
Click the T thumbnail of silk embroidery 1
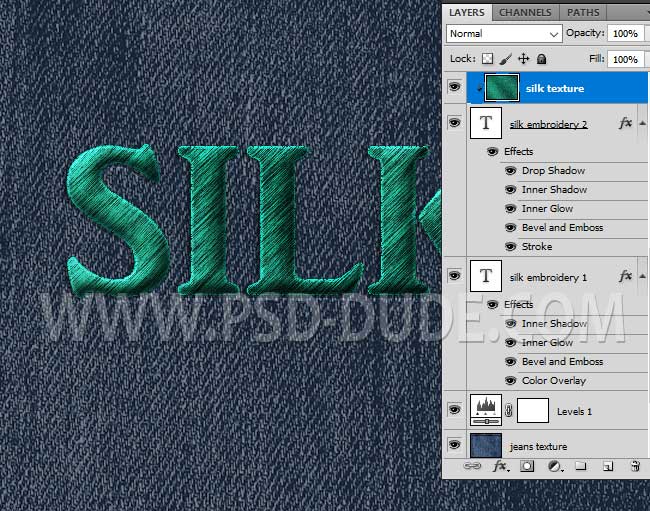[x=486, y=276]
